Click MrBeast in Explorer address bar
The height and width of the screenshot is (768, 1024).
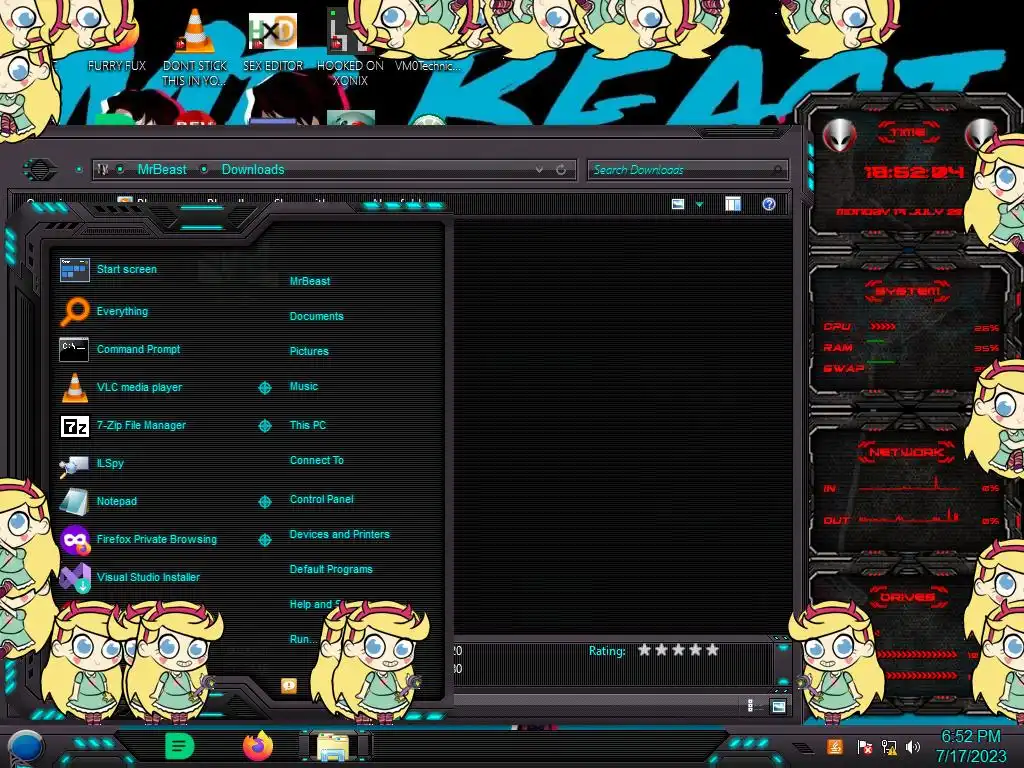pyautogui.click(x=162, y=169)
